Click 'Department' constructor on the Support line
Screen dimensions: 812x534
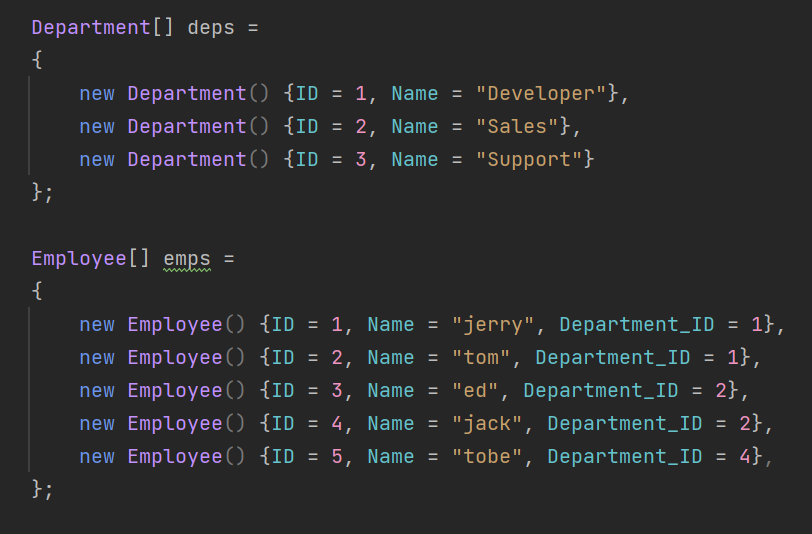point(186,160)
